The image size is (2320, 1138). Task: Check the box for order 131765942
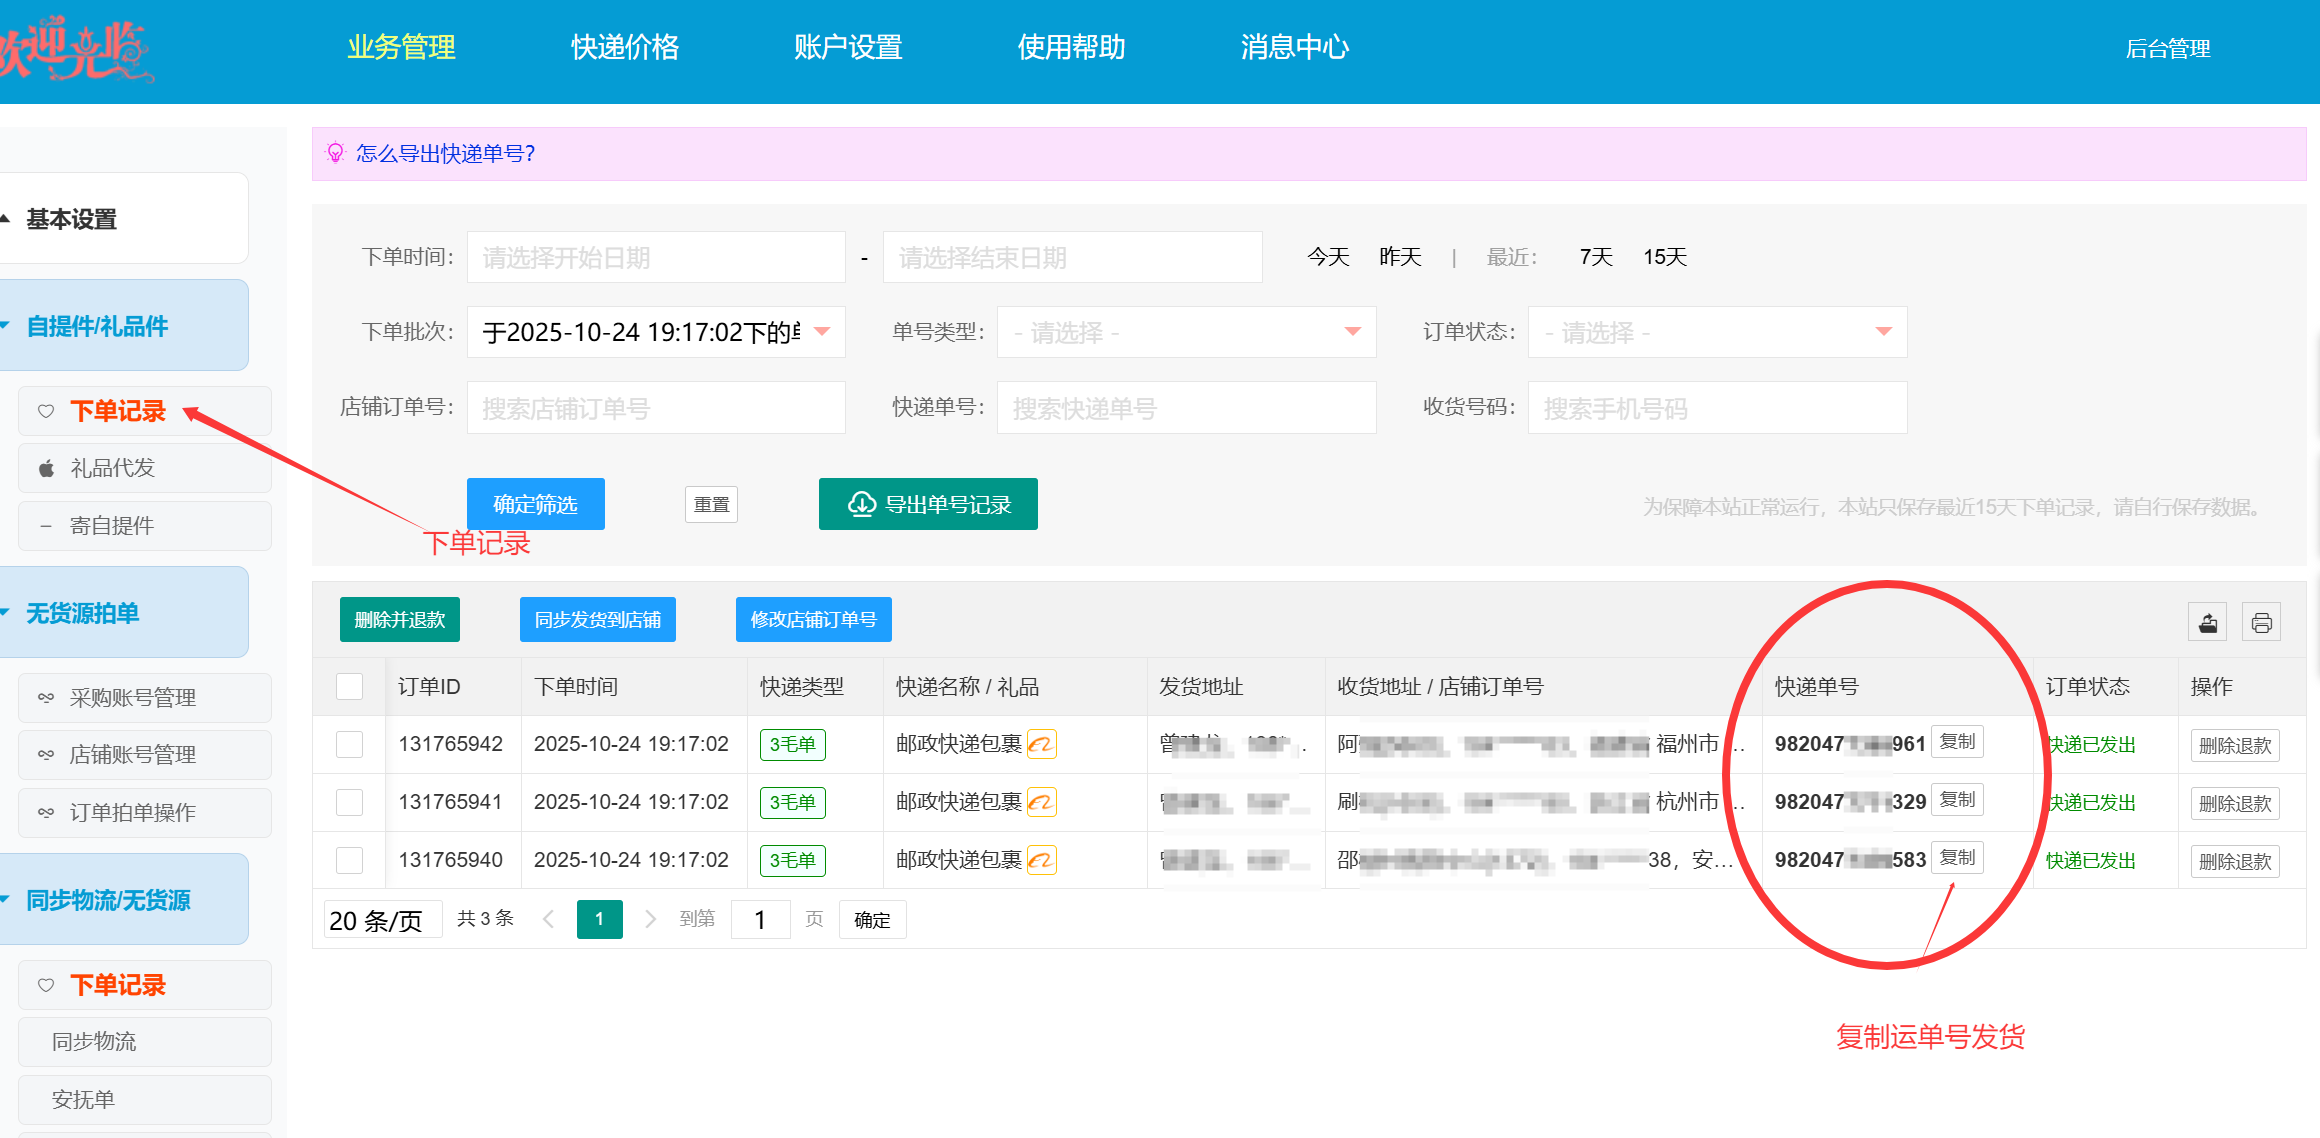349,744
